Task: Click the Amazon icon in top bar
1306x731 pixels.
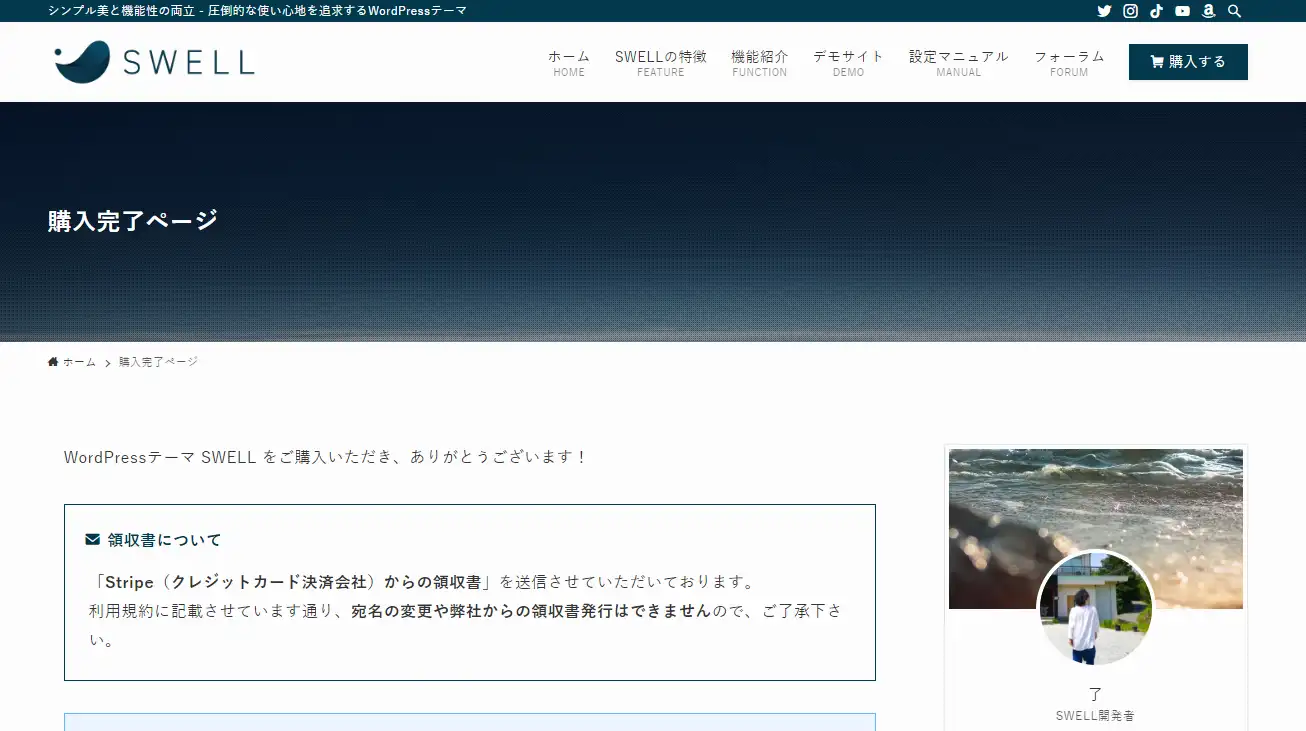Action: [x=1208, y=11]
